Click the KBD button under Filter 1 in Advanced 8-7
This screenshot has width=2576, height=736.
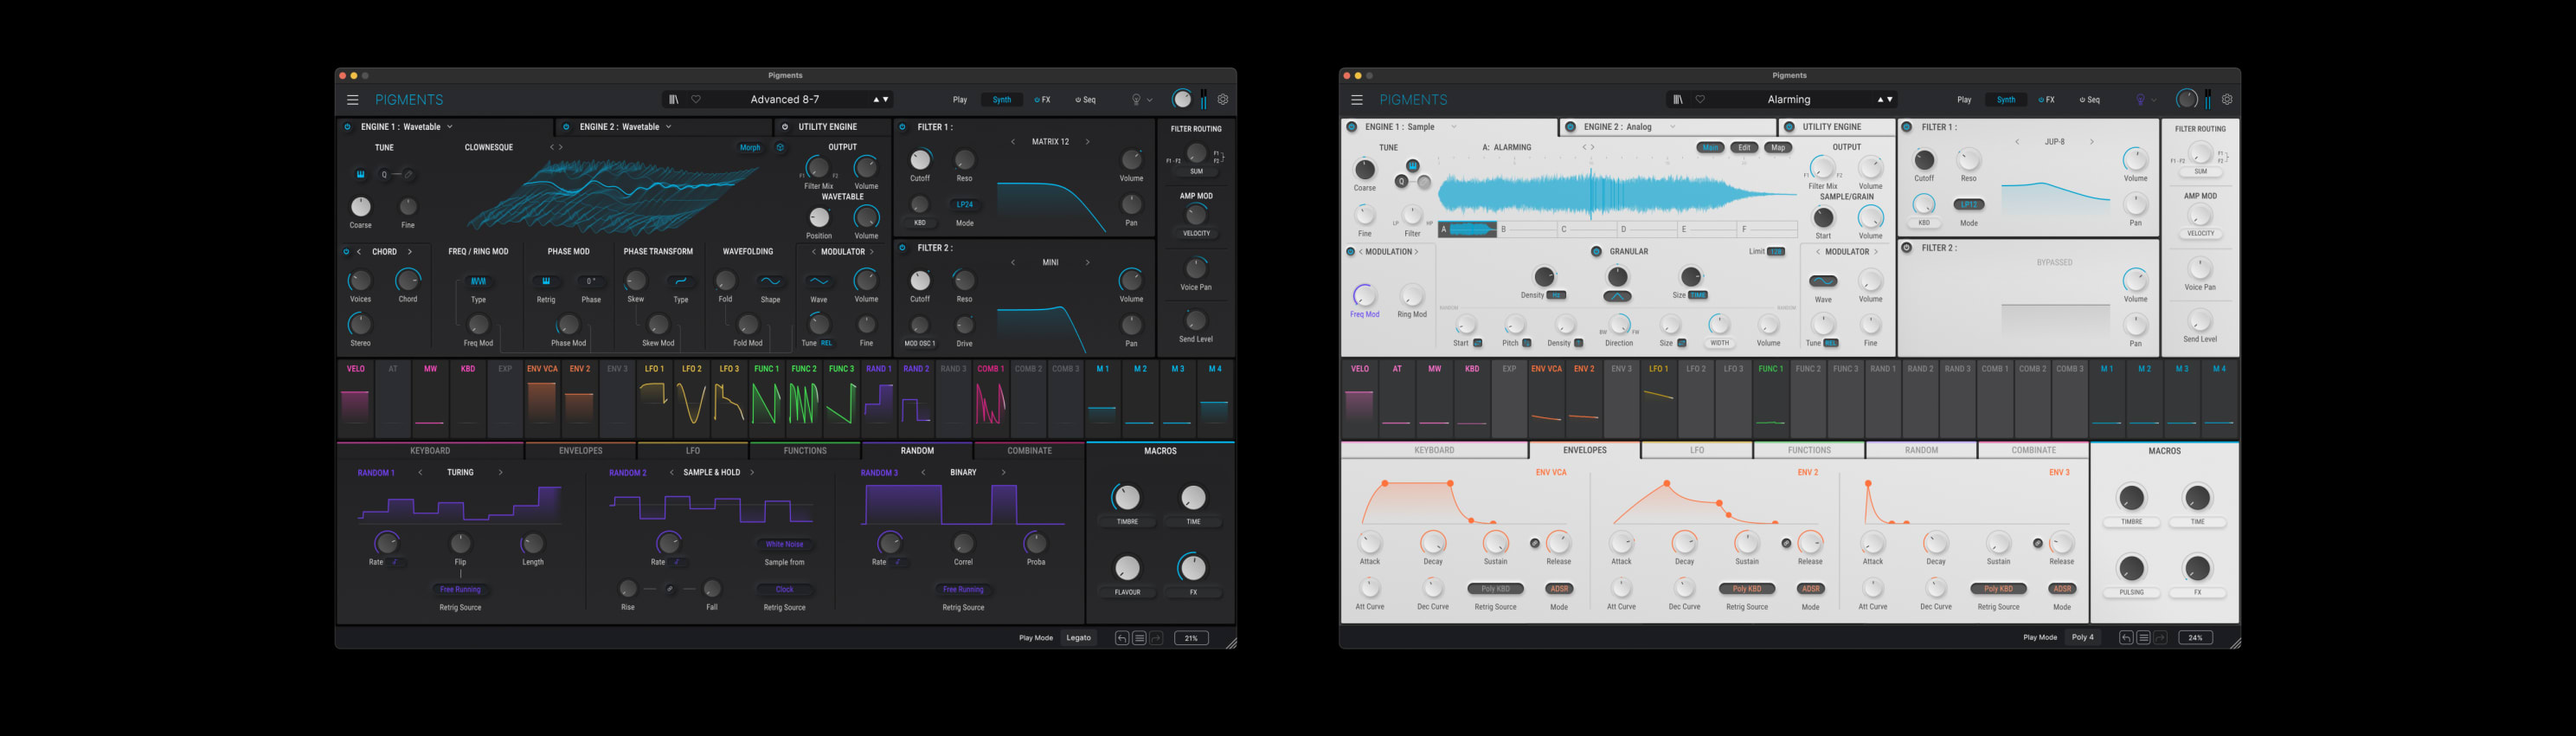920,223
